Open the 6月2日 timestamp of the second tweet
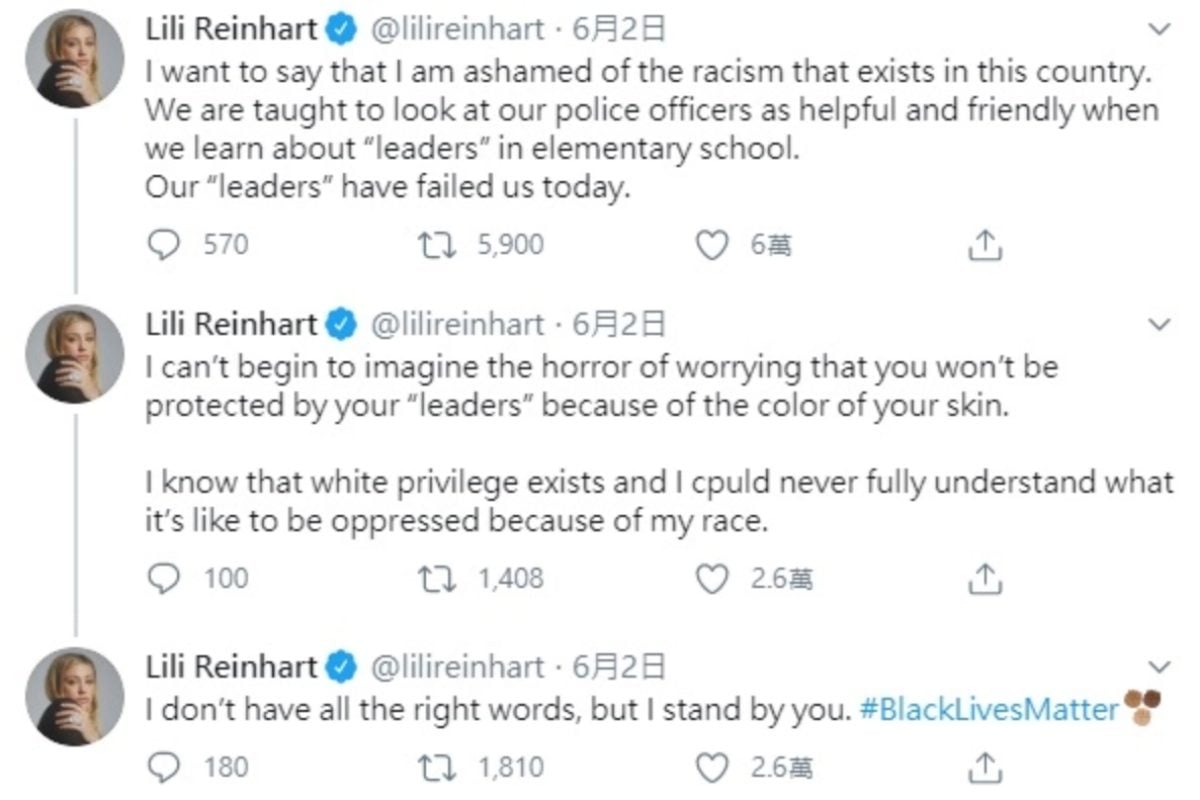 point(619,325)
